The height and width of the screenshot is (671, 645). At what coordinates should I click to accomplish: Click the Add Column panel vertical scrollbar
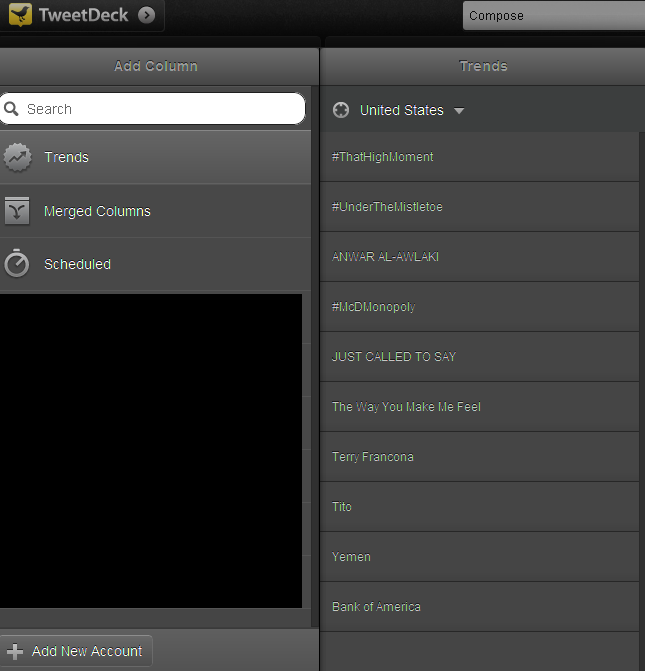click(315, 356)
